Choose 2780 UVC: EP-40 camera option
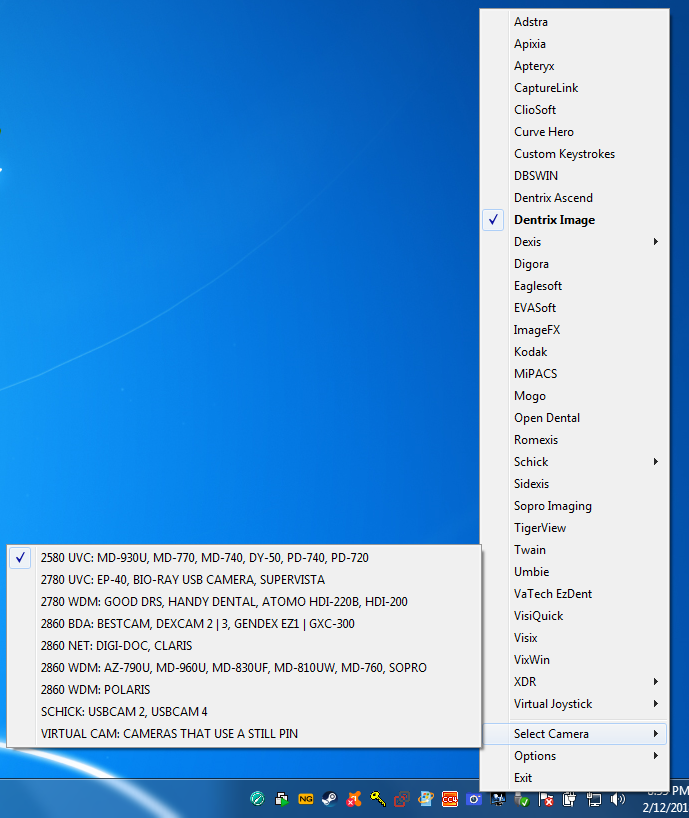 click(x=244, y=580)
